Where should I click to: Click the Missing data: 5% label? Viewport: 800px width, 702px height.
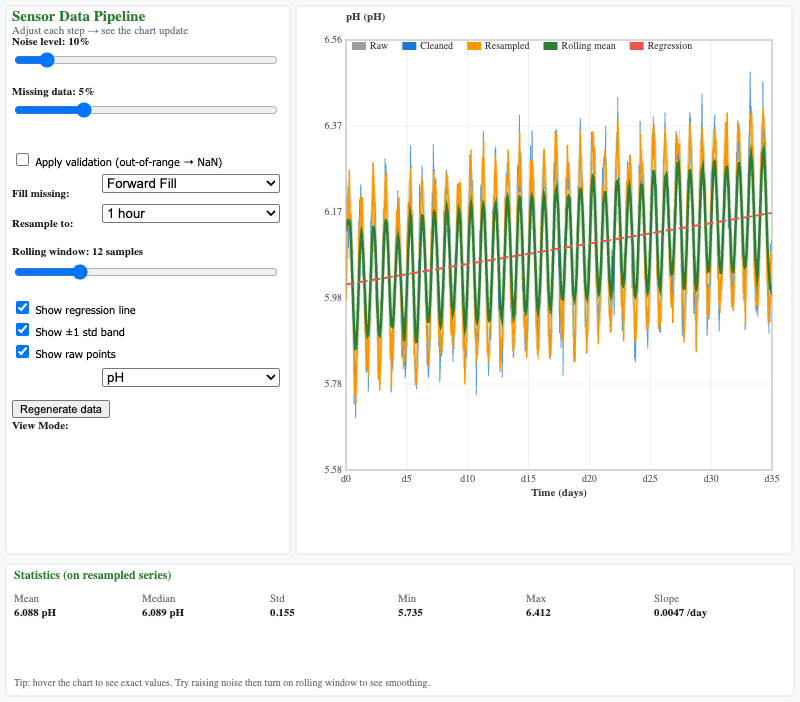coord(53,92)
